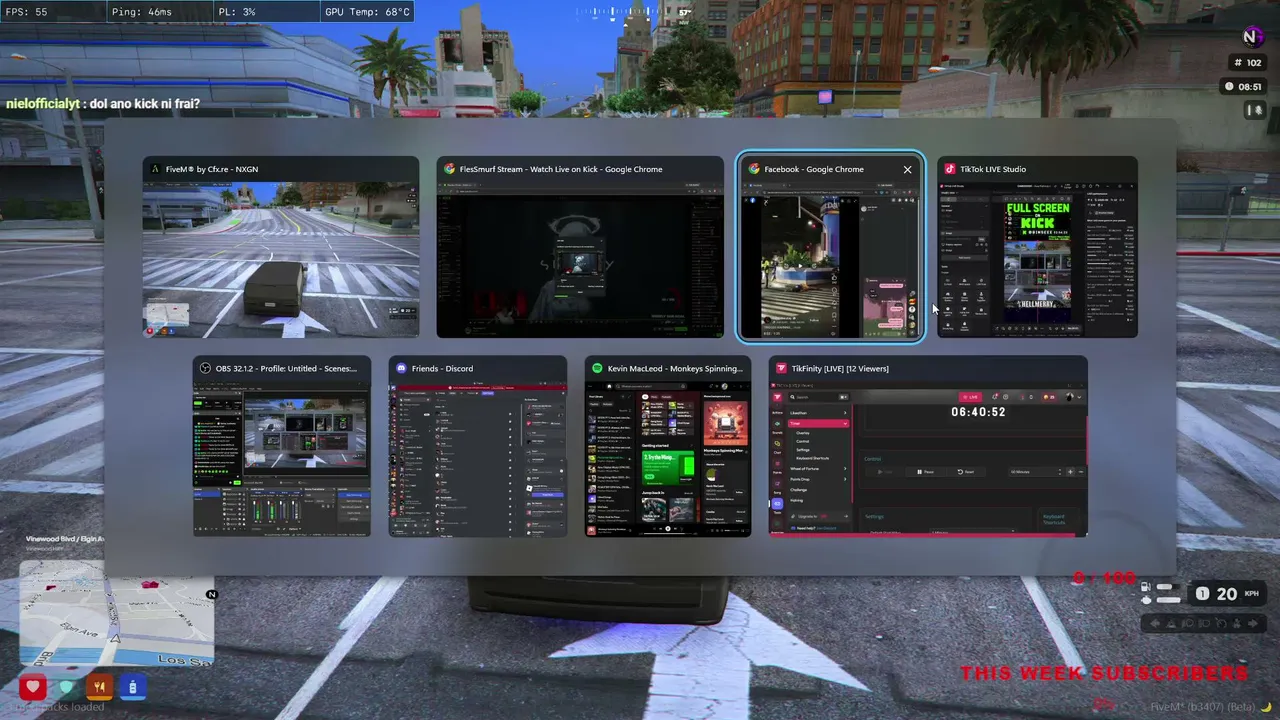Click the 'Vinewood Blvd / Elgin Ave' street label
The image size is (1280, 720).
[x=65, y=539]
